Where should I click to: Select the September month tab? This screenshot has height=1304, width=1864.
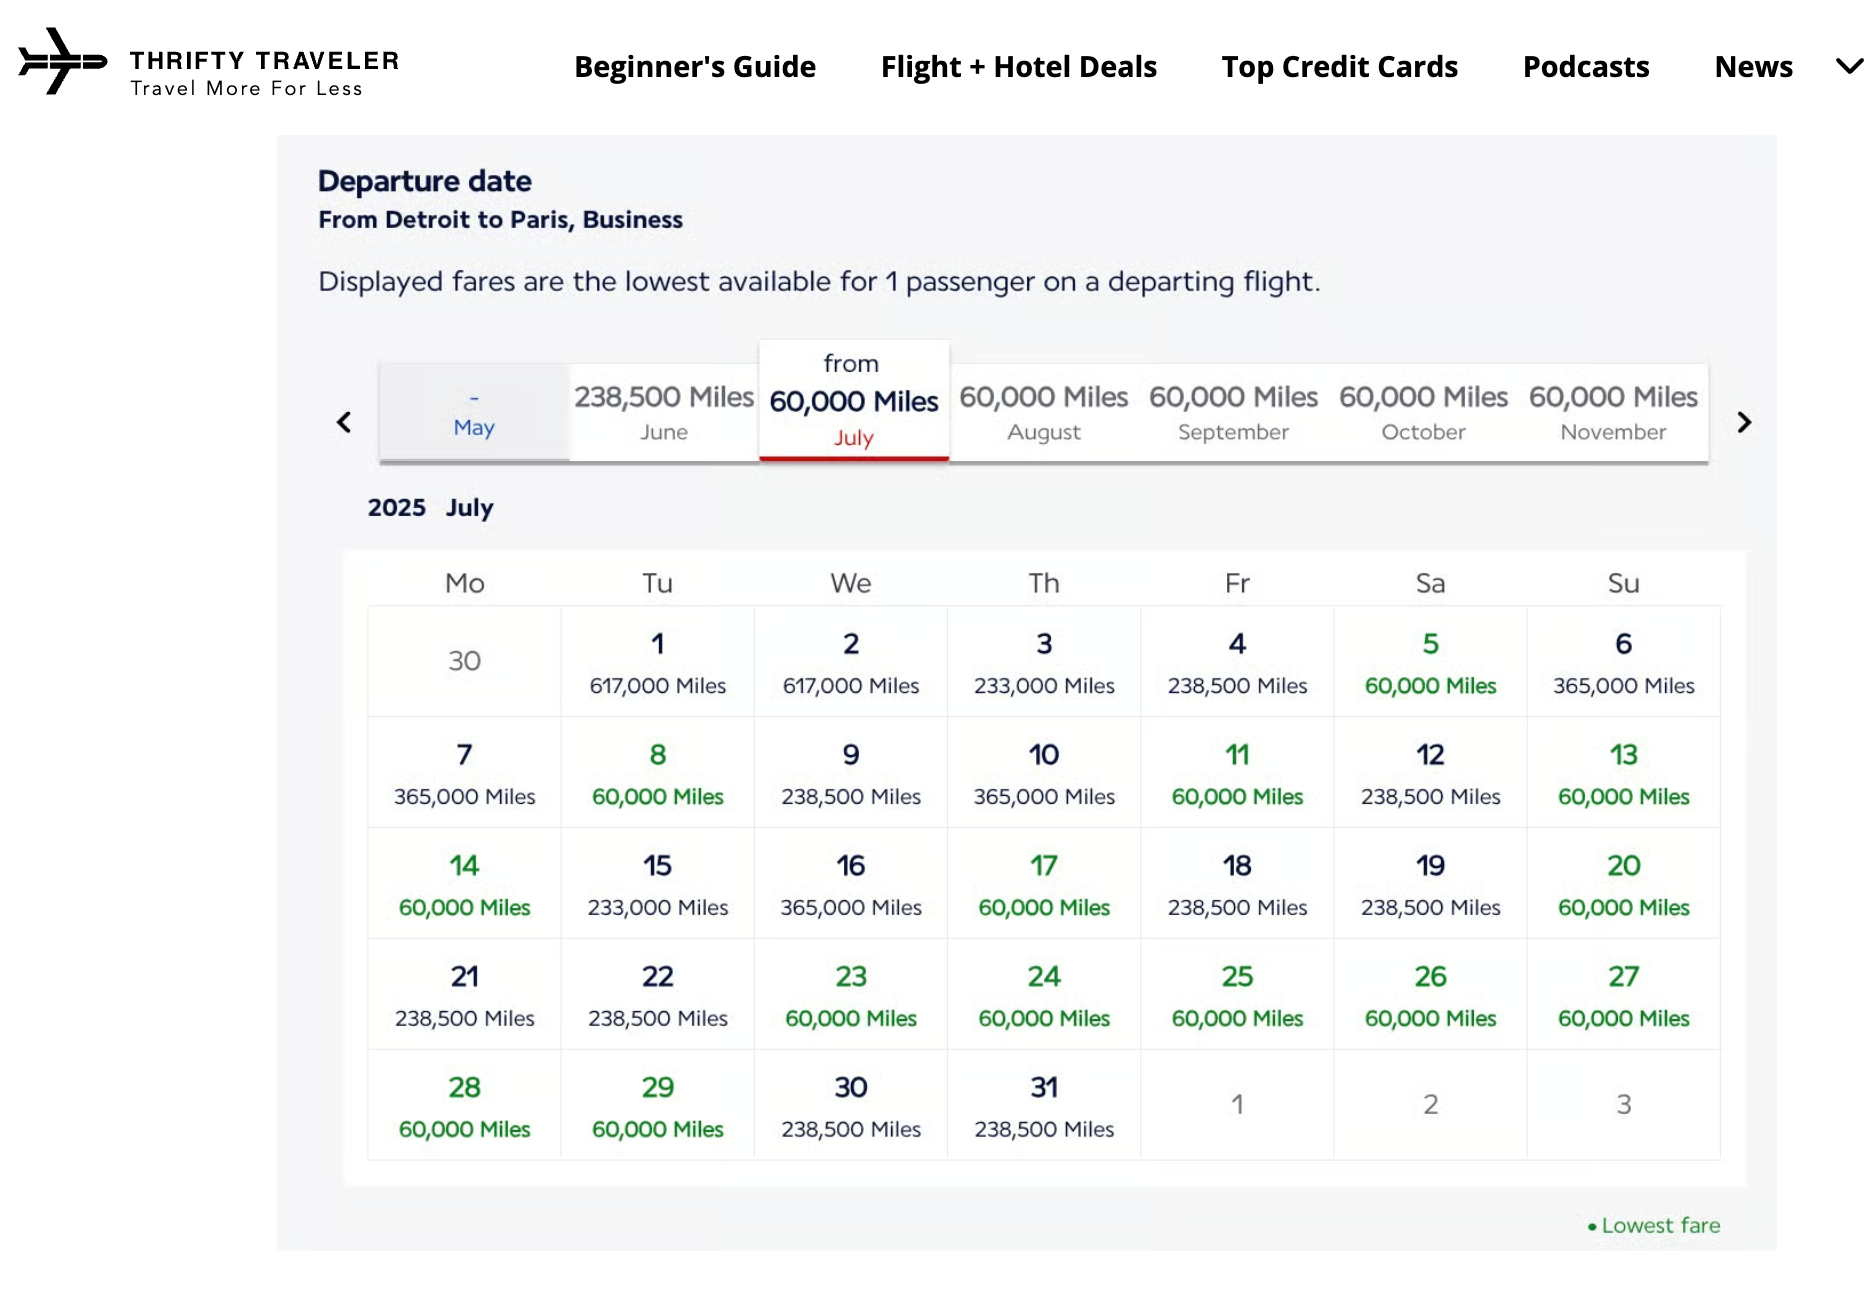pyautogui.click(x=1234, y=412)
